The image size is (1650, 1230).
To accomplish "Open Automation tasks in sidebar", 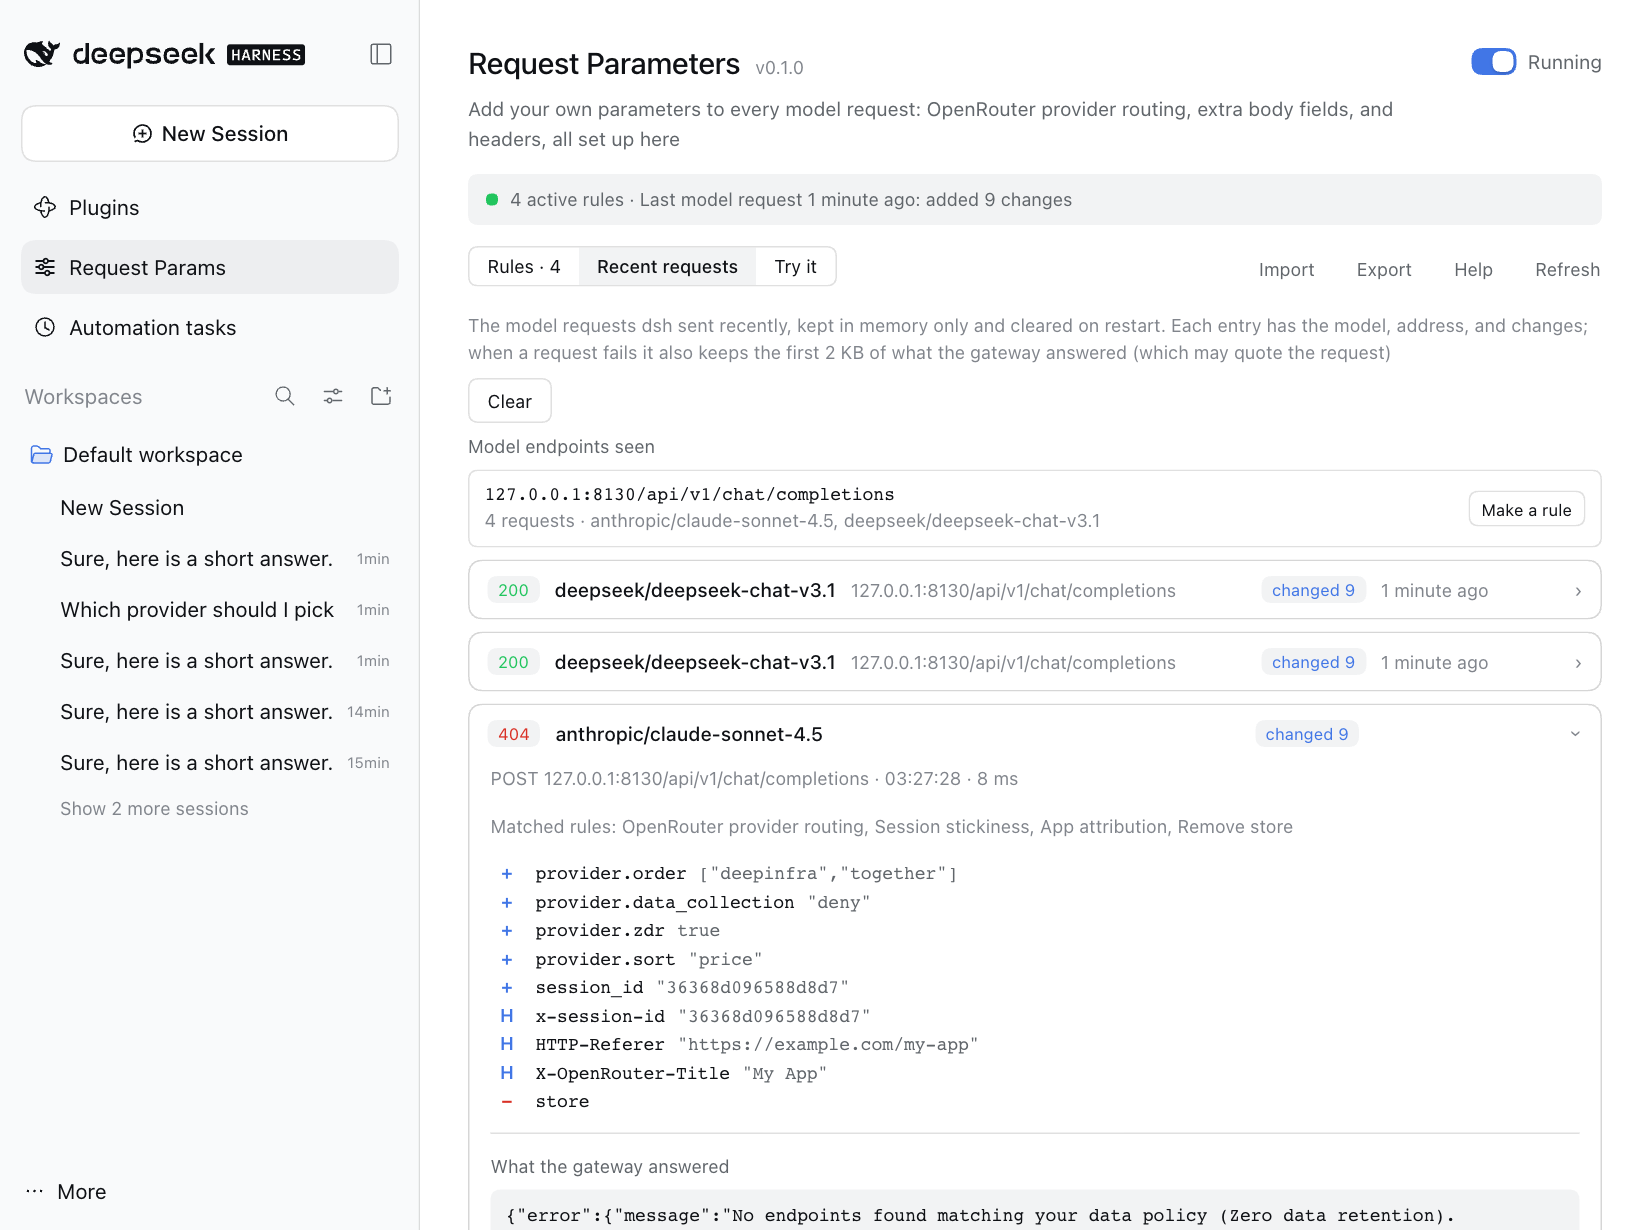I will (210, 327).
